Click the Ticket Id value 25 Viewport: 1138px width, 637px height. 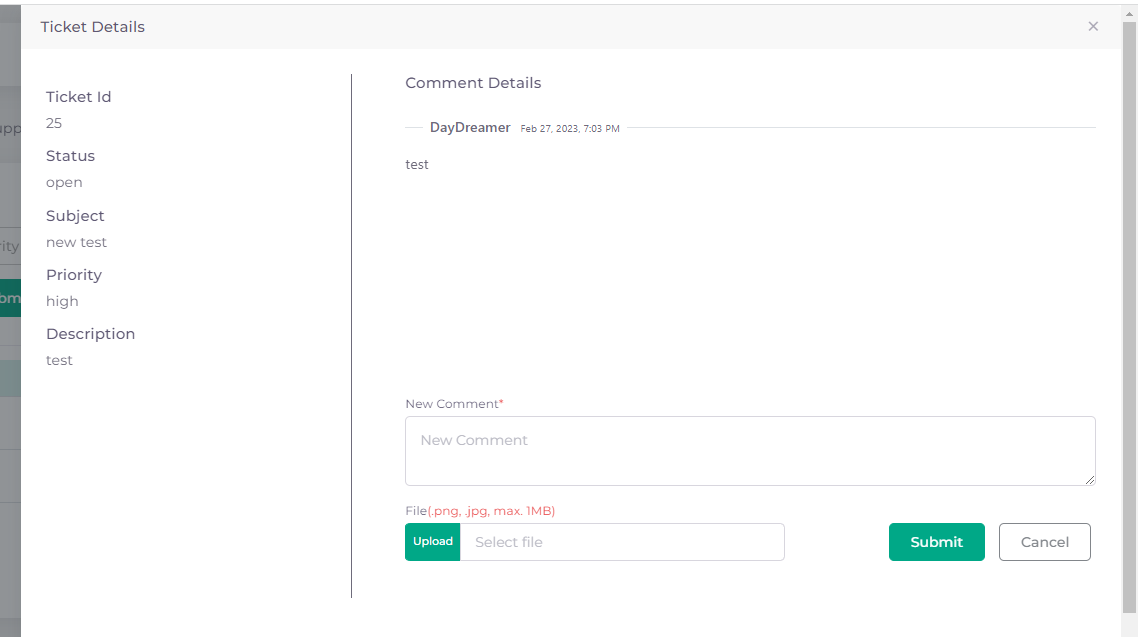click(x=54, y=123)
